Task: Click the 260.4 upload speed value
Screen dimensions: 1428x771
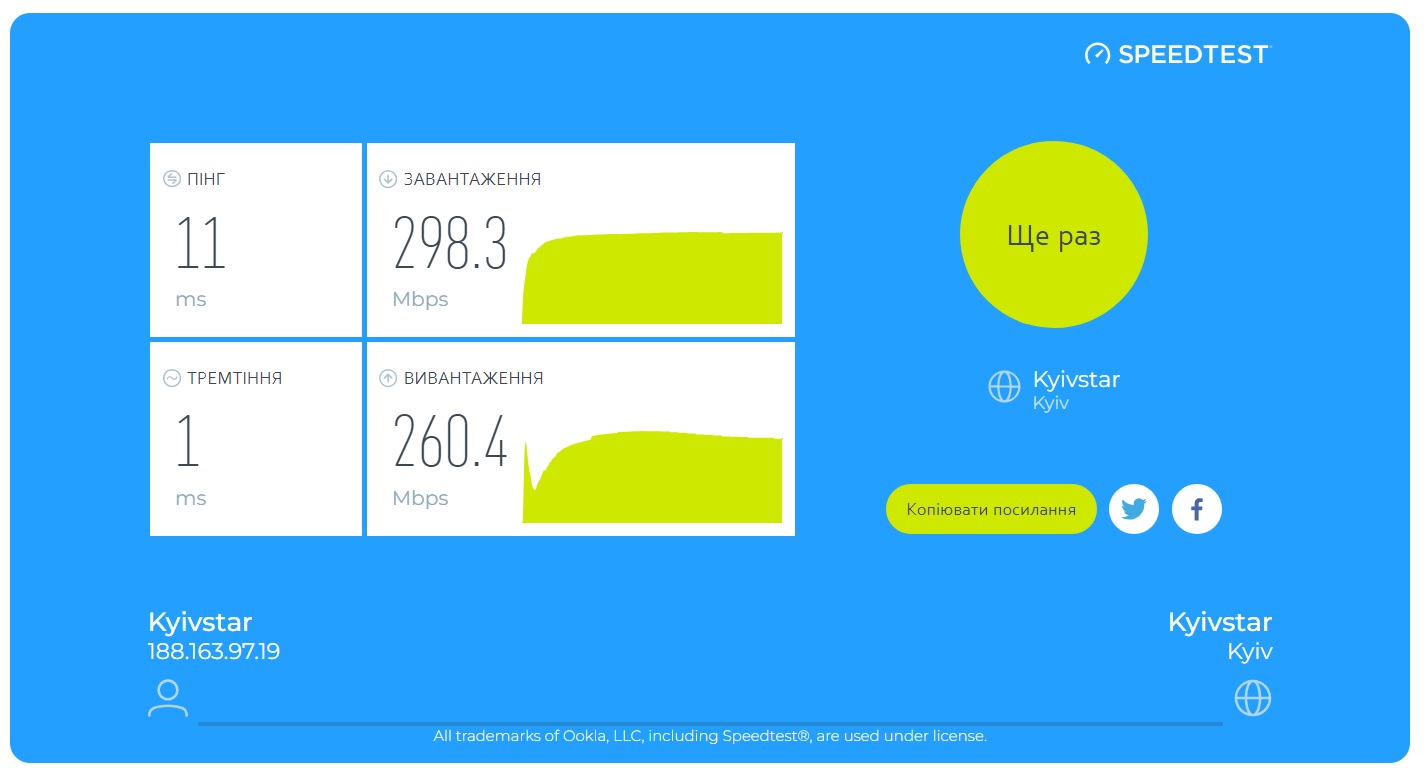Action: [450, 442]
